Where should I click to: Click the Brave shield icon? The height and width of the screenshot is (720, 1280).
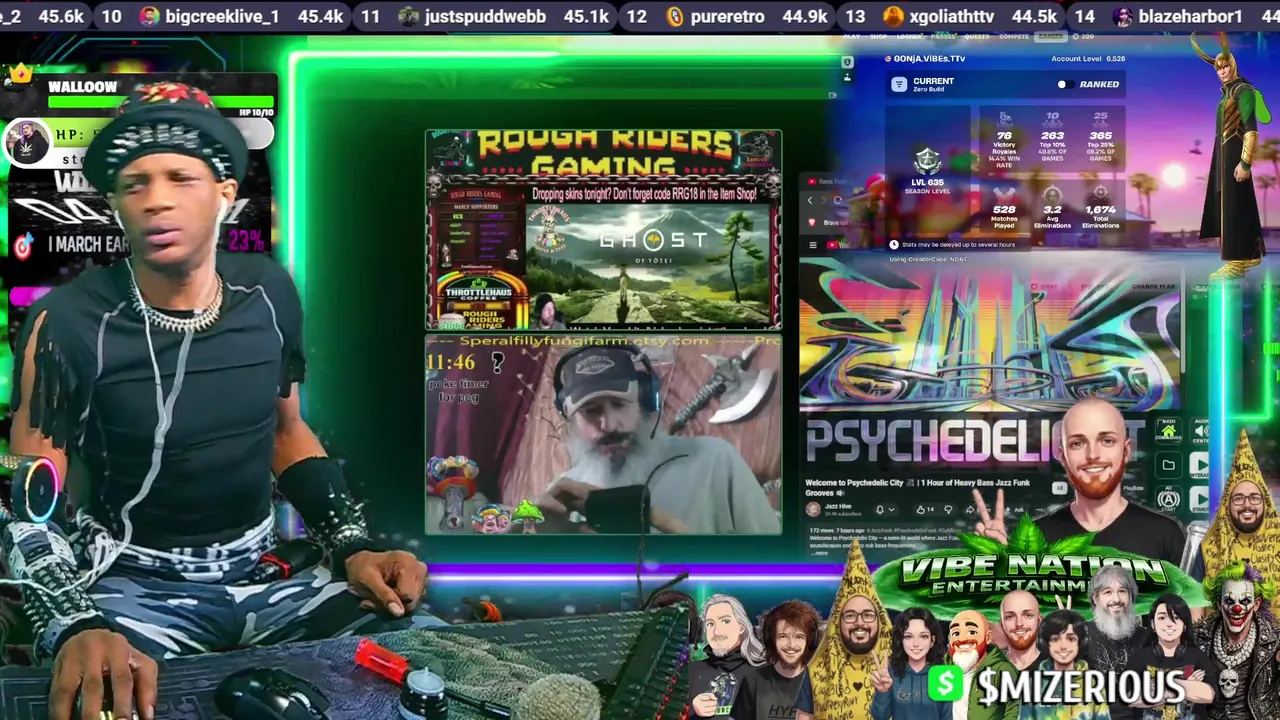coord(812,222)
